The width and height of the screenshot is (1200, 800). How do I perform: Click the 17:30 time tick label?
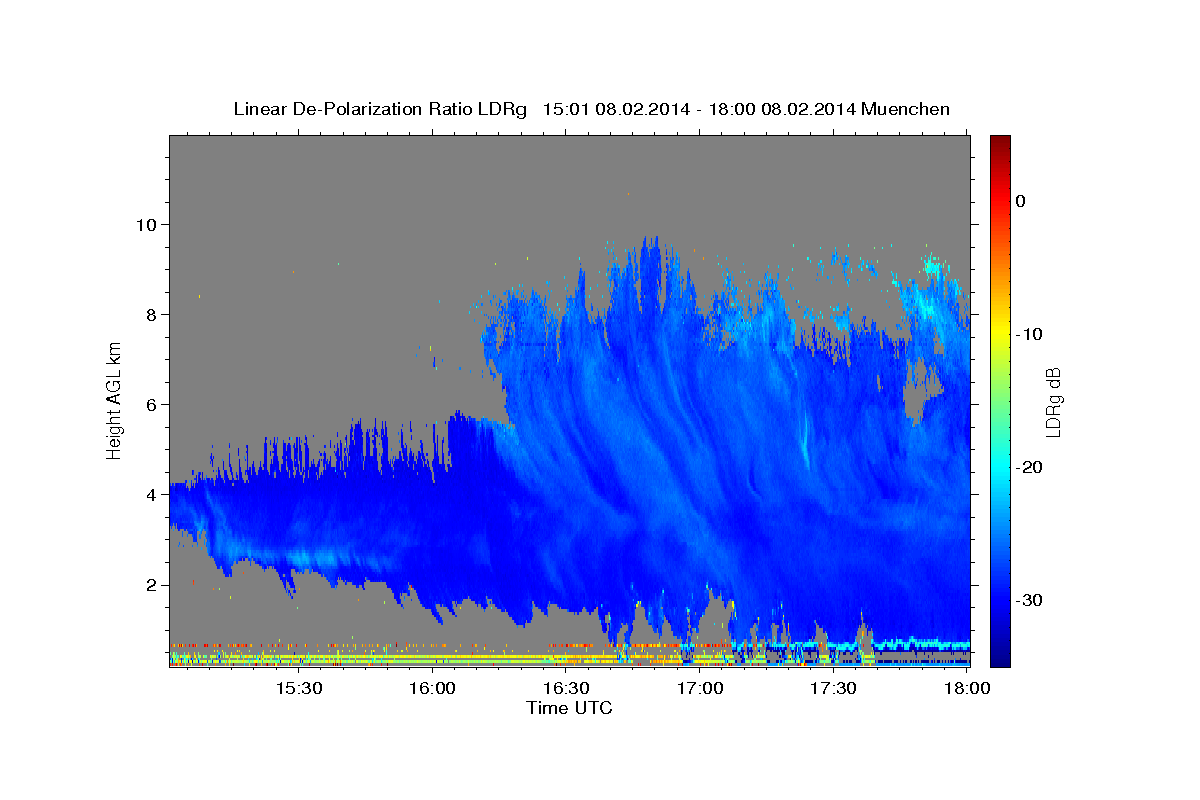pos(834,689)
